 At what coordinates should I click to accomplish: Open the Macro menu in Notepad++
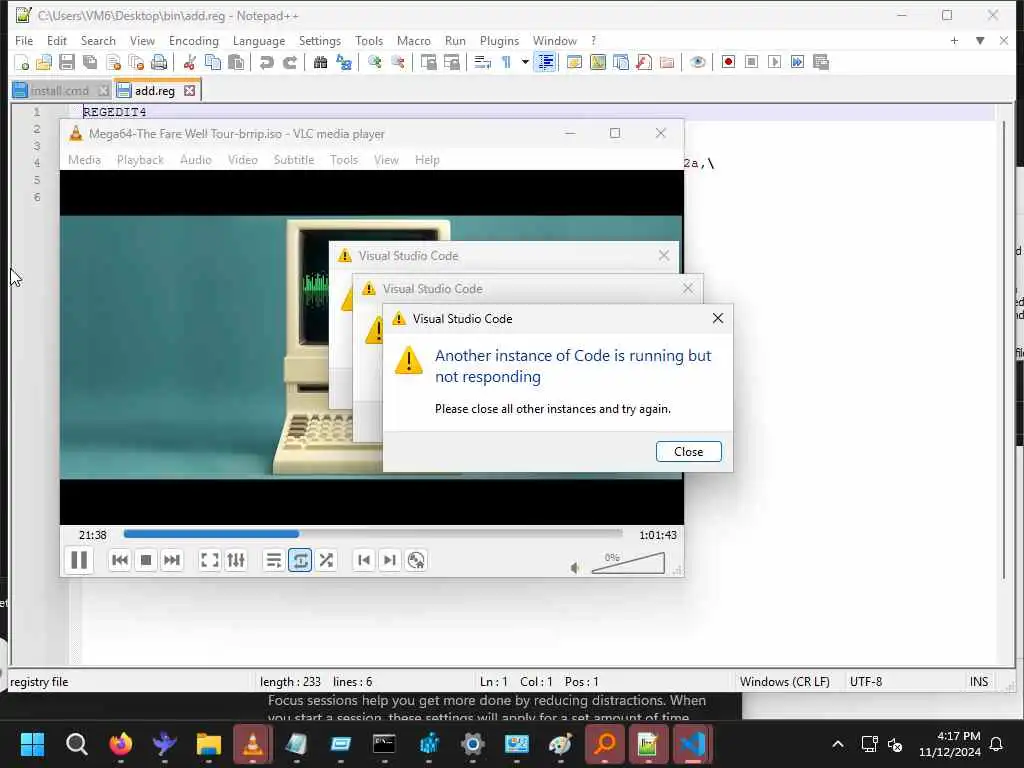coord(413,40)
